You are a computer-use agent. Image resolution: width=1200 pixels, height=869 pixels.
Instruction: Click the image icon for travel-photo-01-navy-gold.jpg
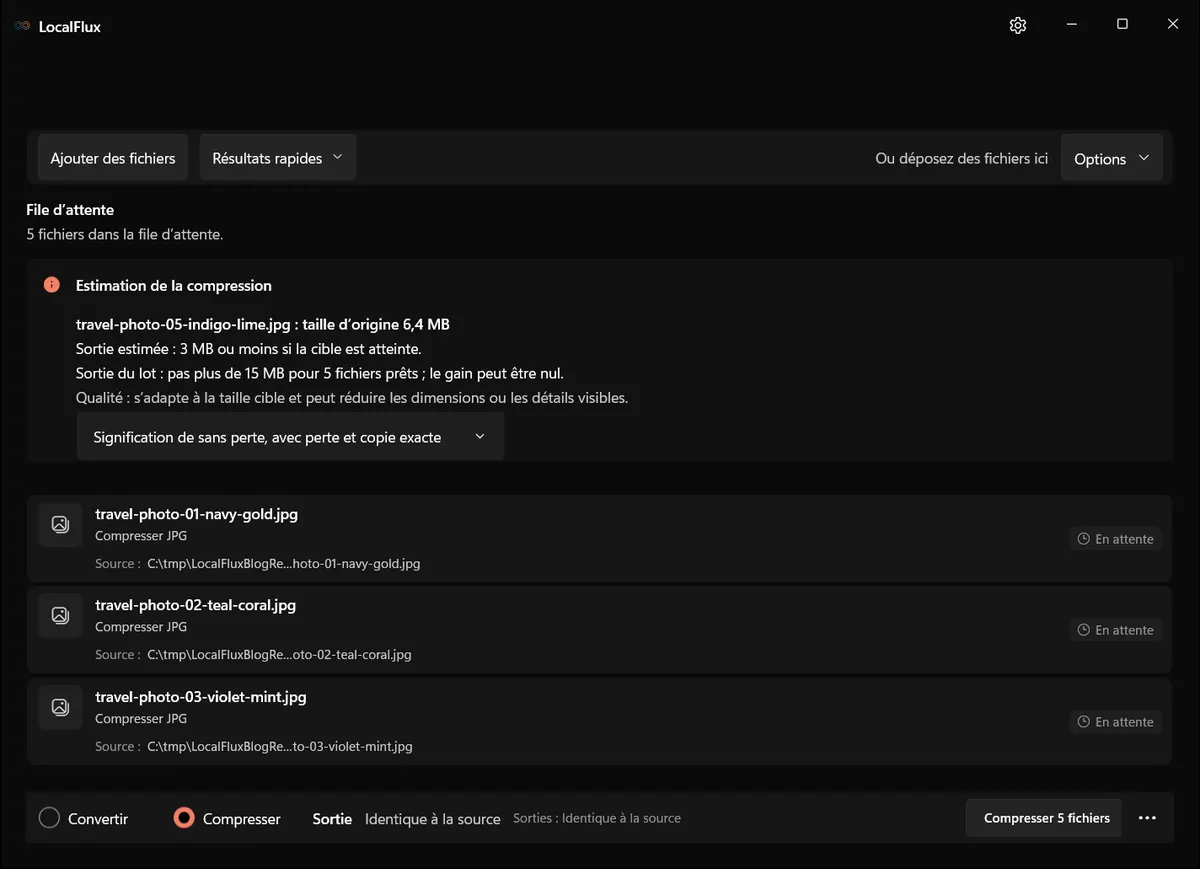coord(60,524)
